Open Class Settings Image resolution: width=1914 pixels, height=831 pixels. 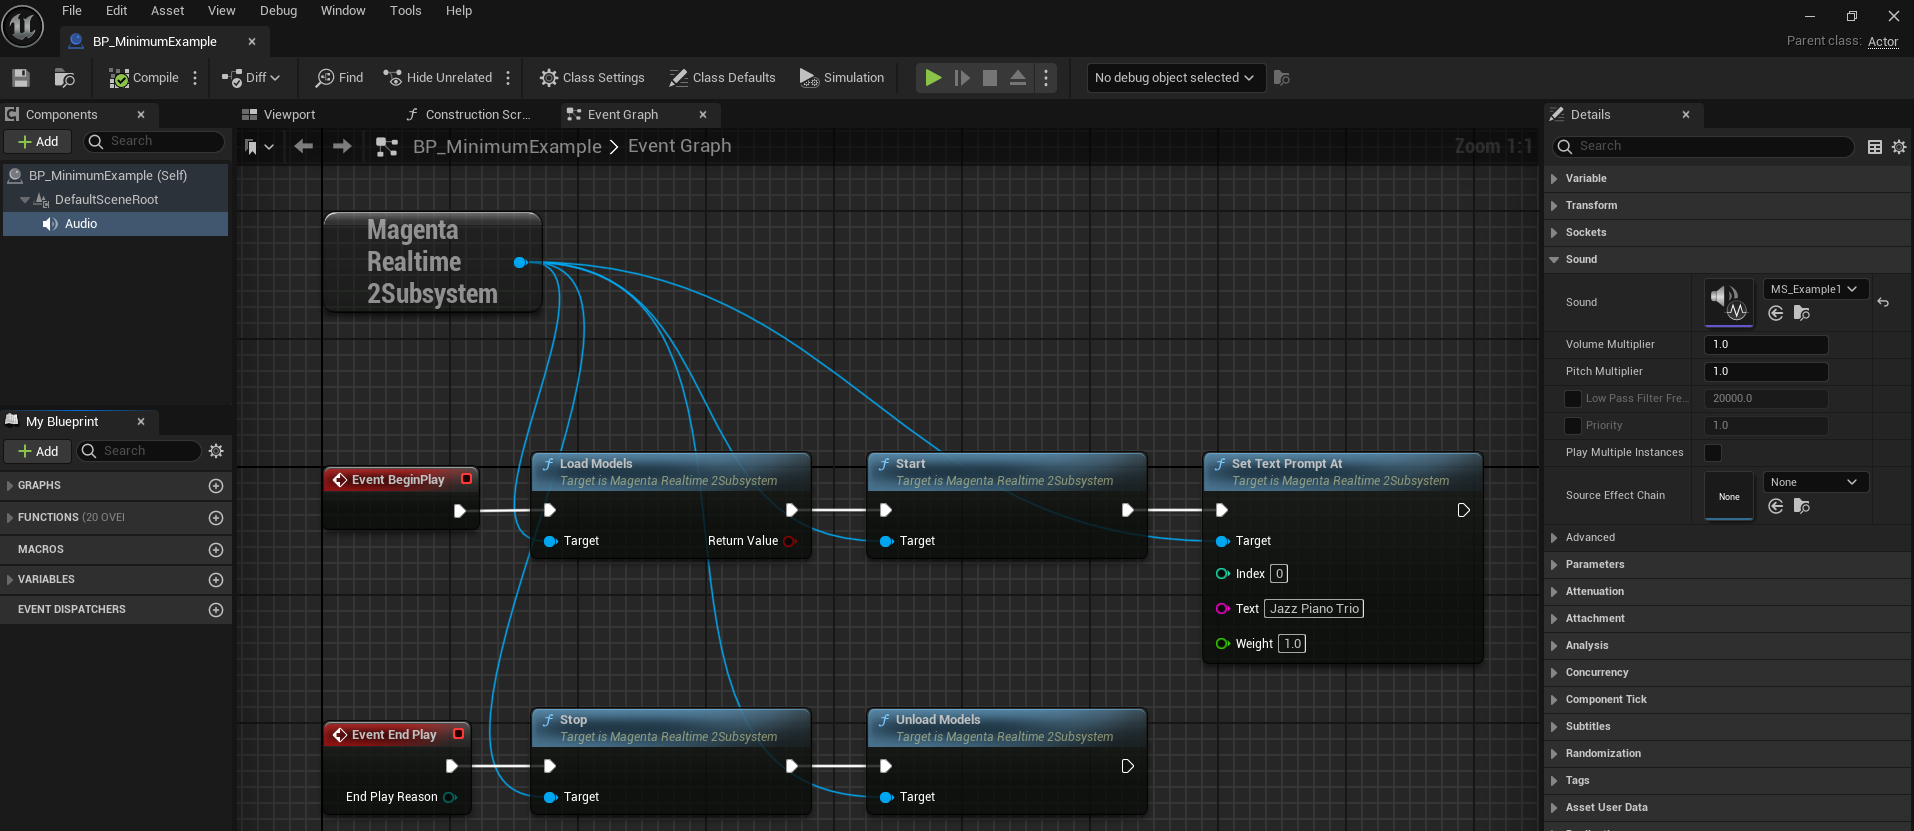[x=592, y=78]
